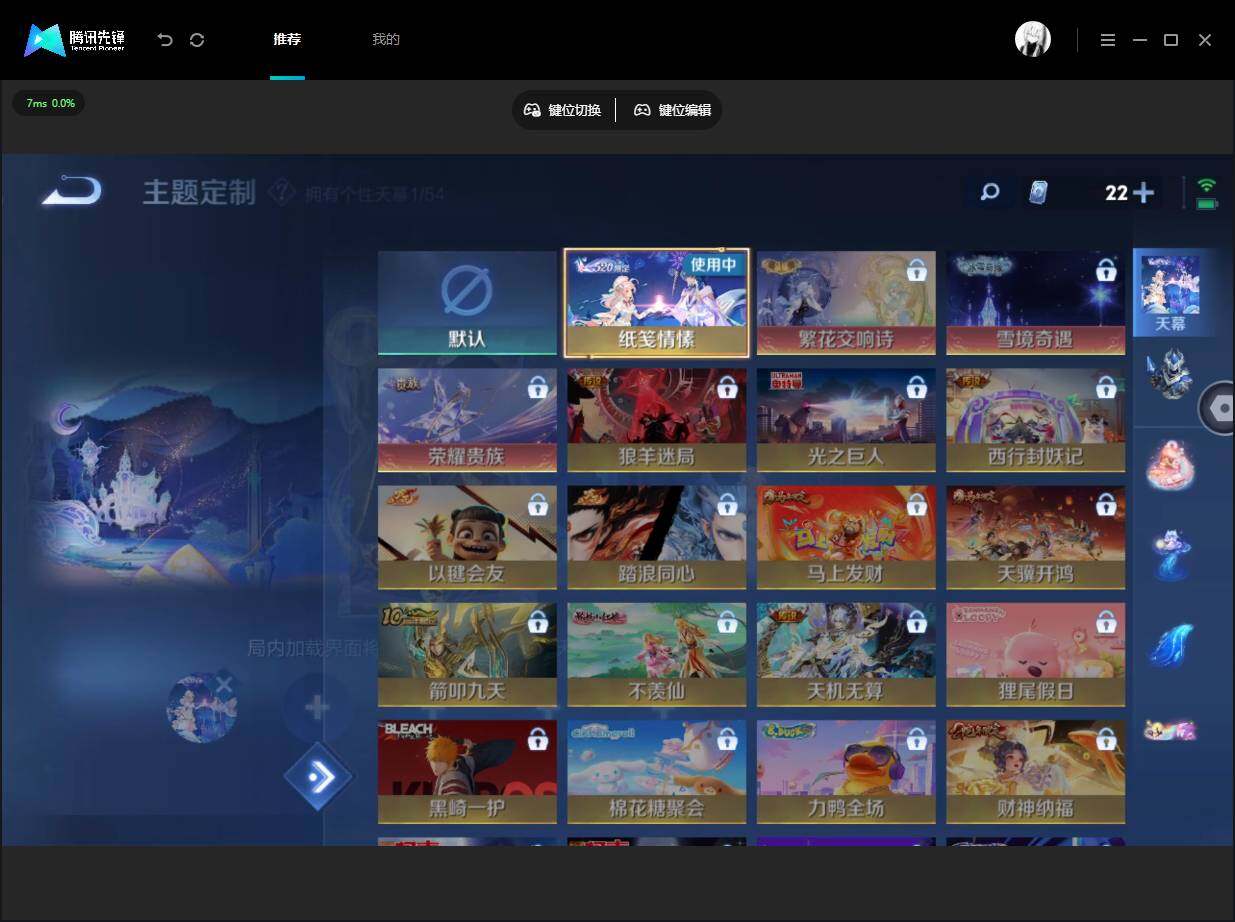This screenshot has width=1235, height=922.
Task: Select the 以毬会友 theme card
Action: (x=467, y=537)
